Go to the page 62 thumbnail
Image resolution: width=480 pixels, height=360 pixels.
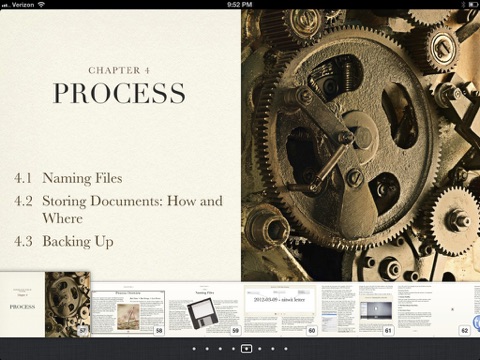point(433,310)
